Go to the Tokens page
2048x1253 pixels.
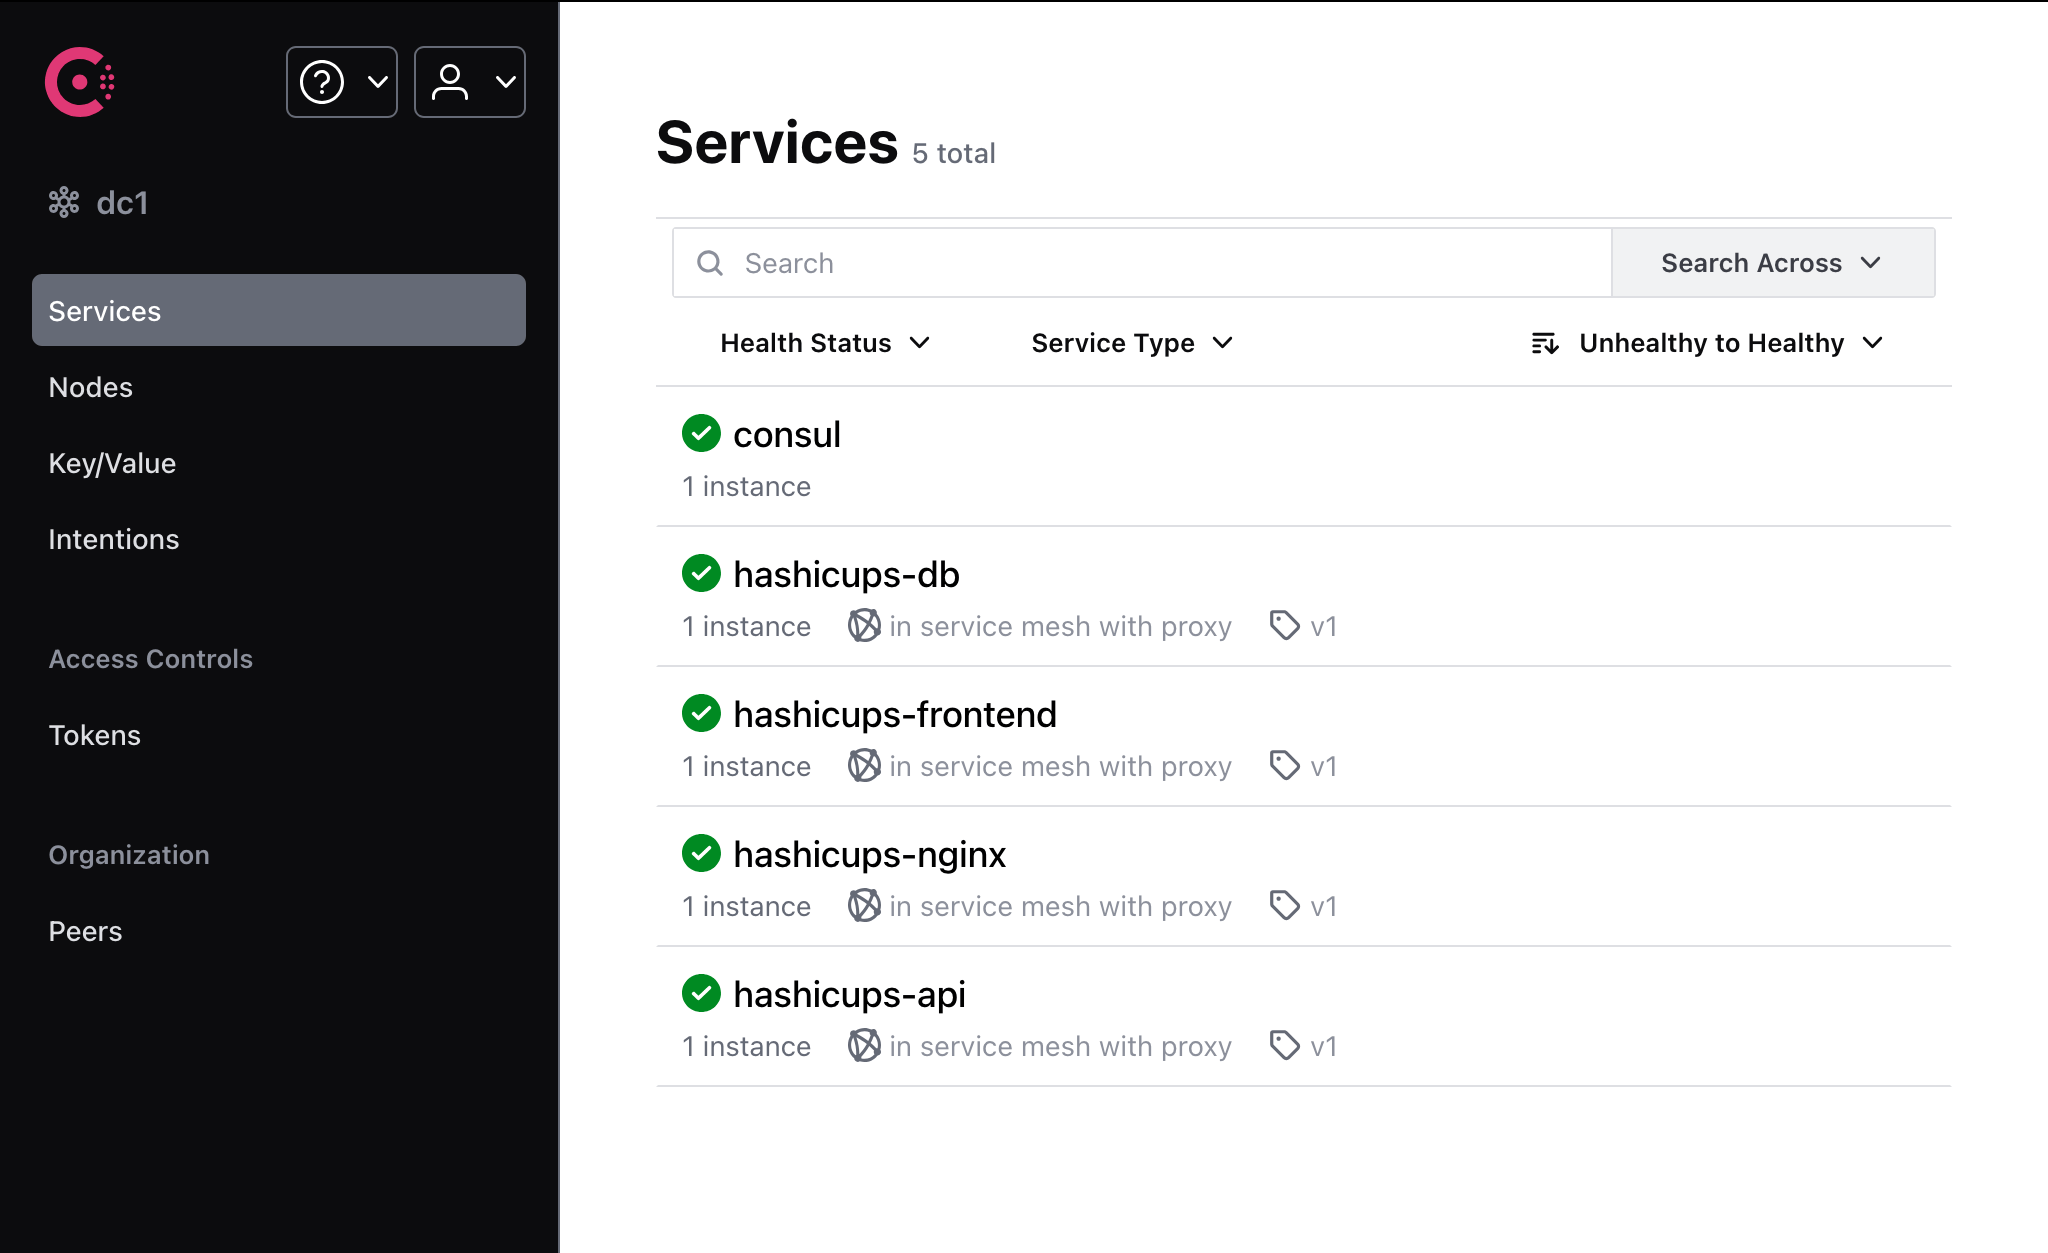click(94, 735)
